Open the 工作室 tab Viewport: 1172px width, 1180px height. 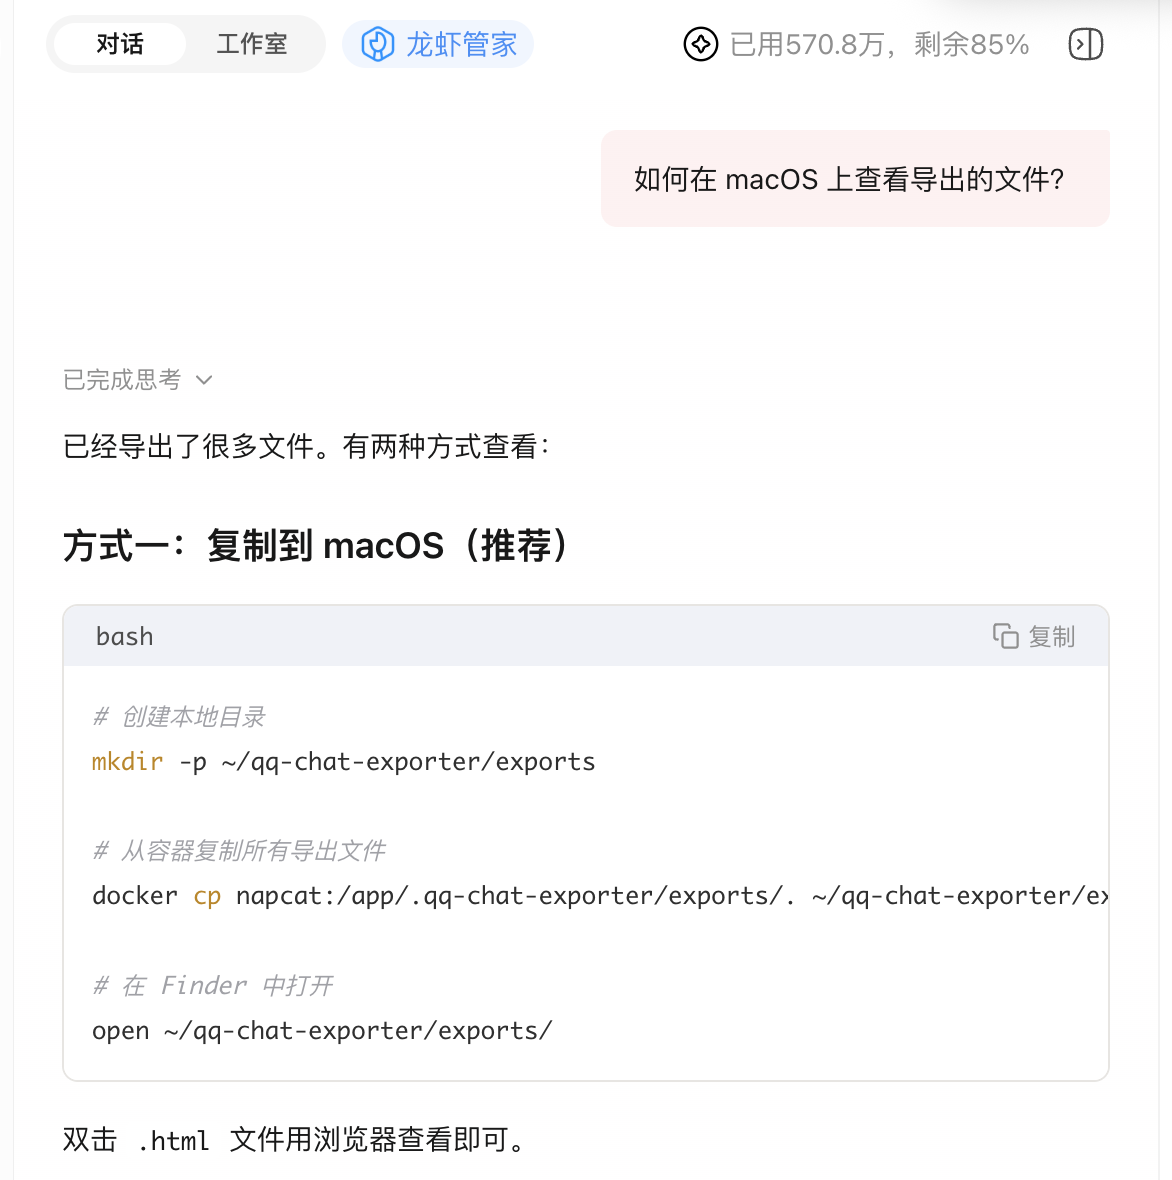pyautogui.click(x=251, y=45)
